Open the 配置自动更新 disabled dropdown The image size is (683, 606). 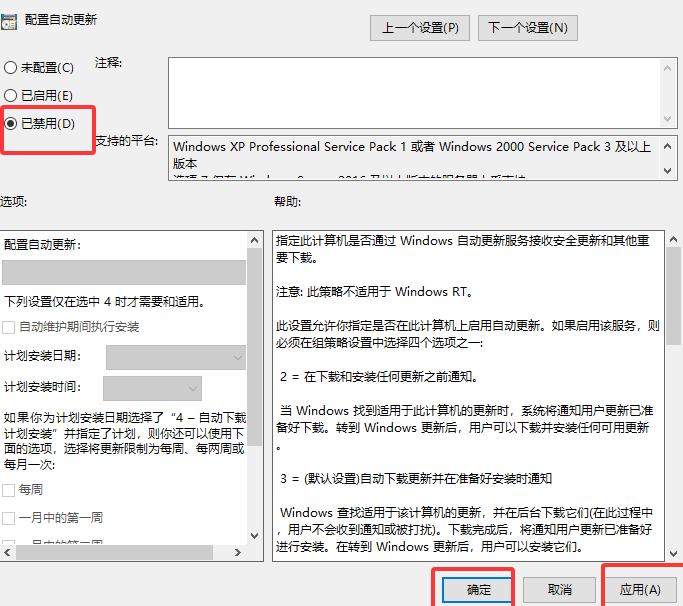pyautogui.click(x=124, y=273)
